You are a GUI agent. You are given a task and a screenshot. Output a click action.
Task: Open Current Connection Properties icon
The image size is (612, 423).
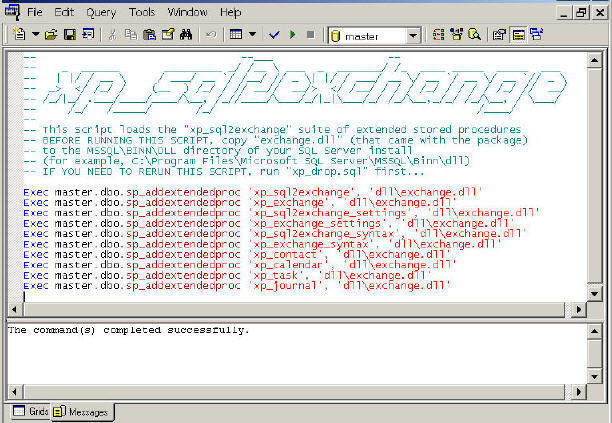pos(499,35)
